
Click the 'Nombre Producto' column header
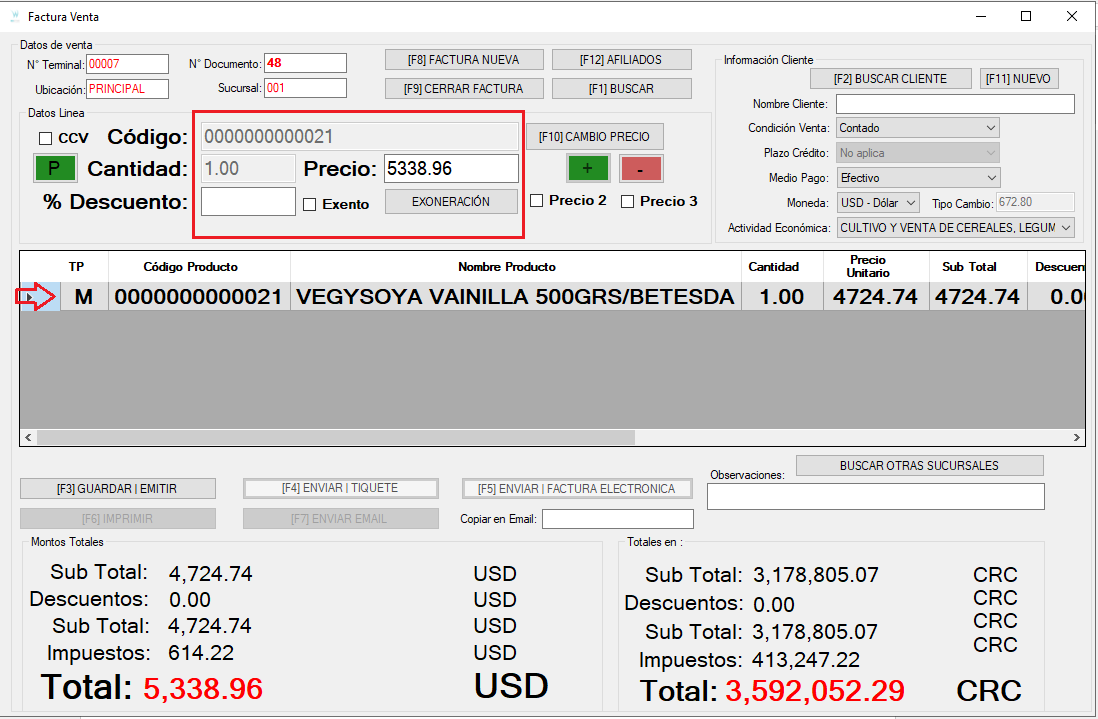515,267
